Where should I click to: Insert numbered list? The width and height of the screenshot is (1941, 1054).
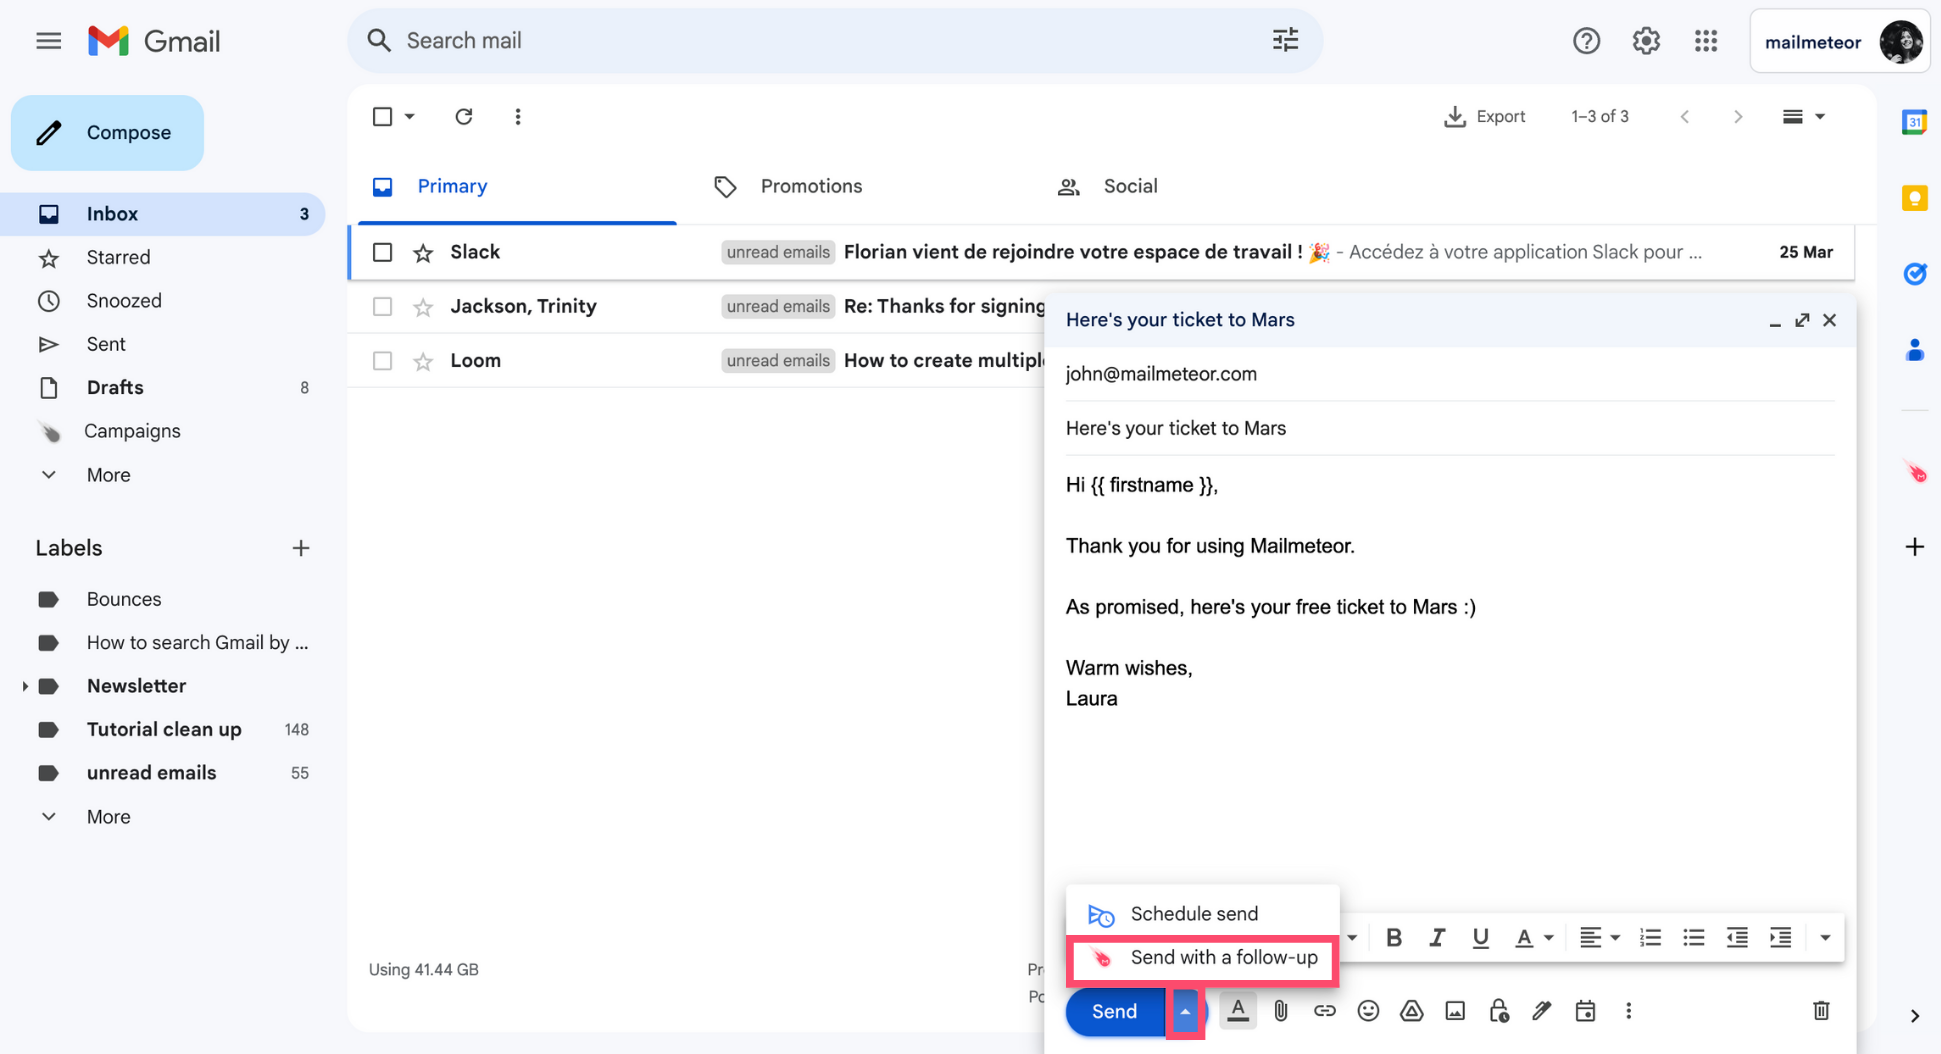[1650, 937]
